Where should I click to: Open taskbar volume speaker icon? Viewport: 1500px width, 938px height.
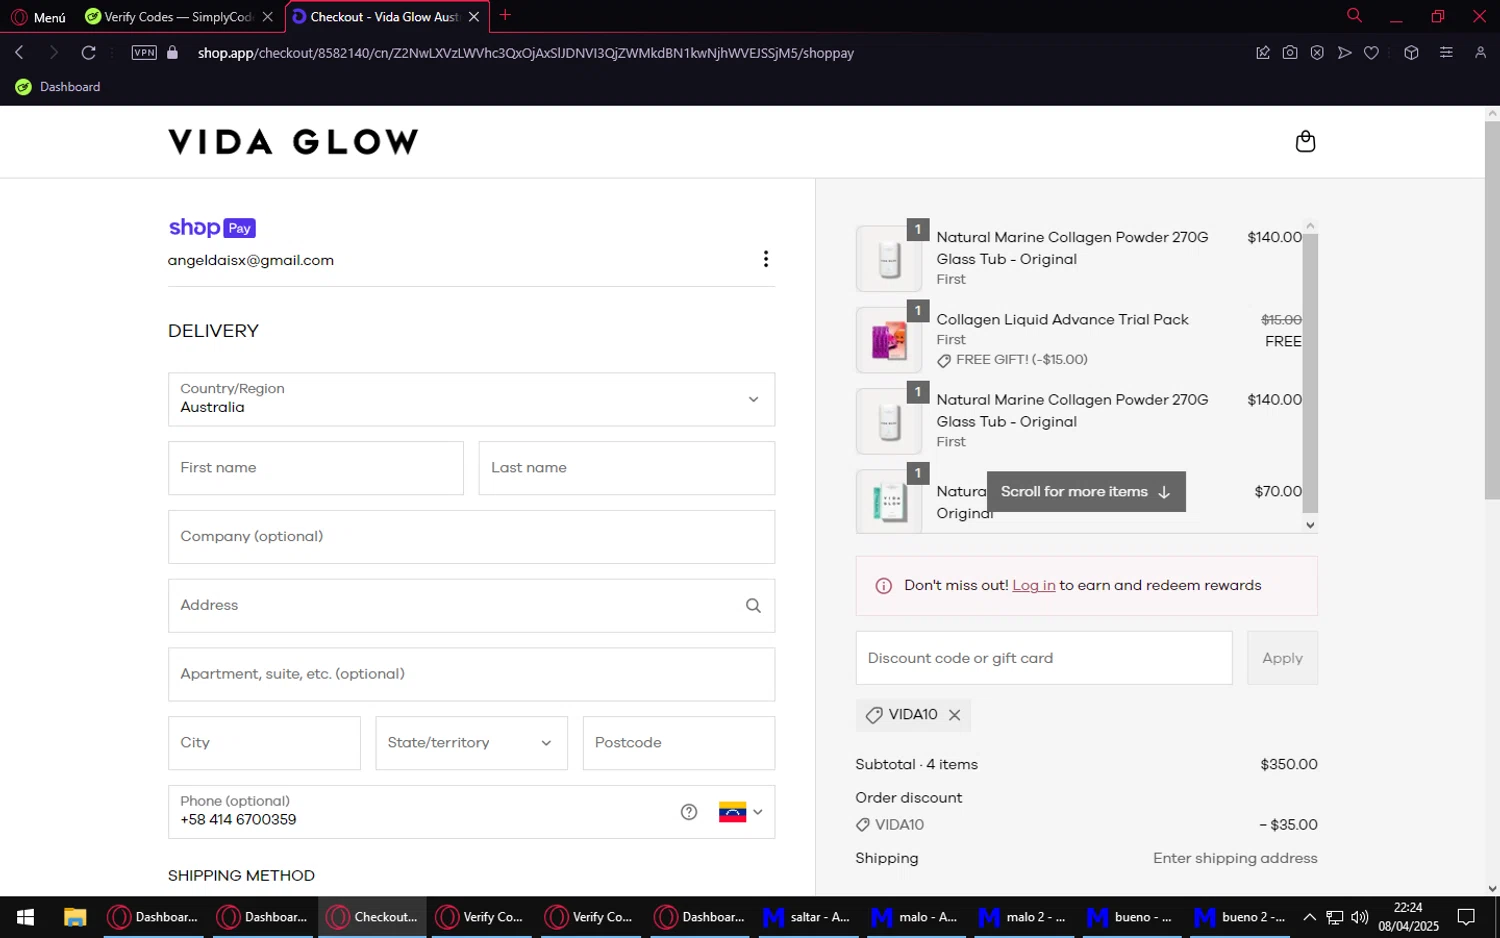pyautogui.click(x=1359, y=917)
